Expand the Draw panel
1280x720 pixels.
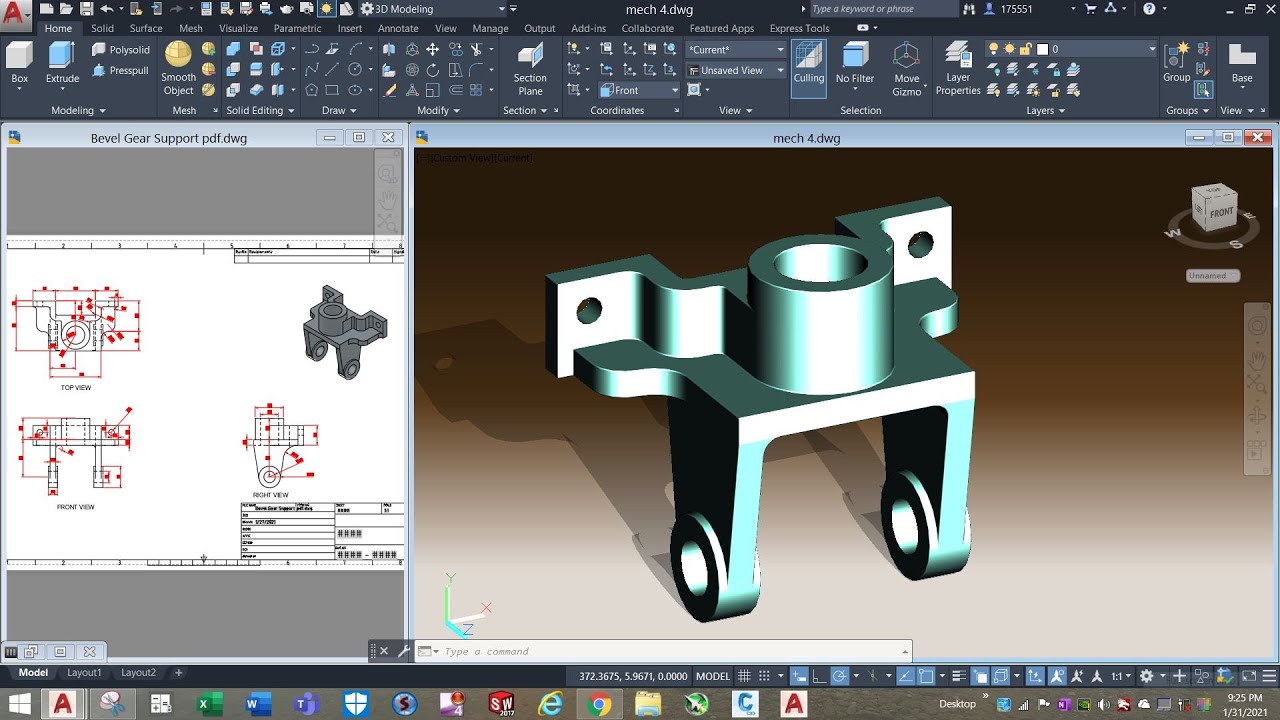339,111
